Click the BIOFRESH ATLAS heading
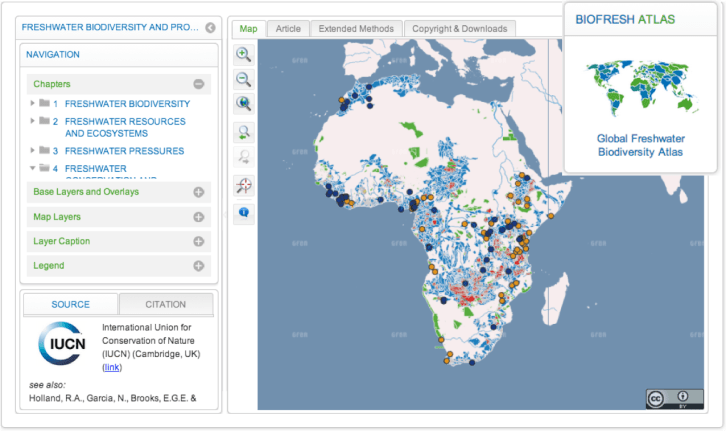 tap(625, 19)
